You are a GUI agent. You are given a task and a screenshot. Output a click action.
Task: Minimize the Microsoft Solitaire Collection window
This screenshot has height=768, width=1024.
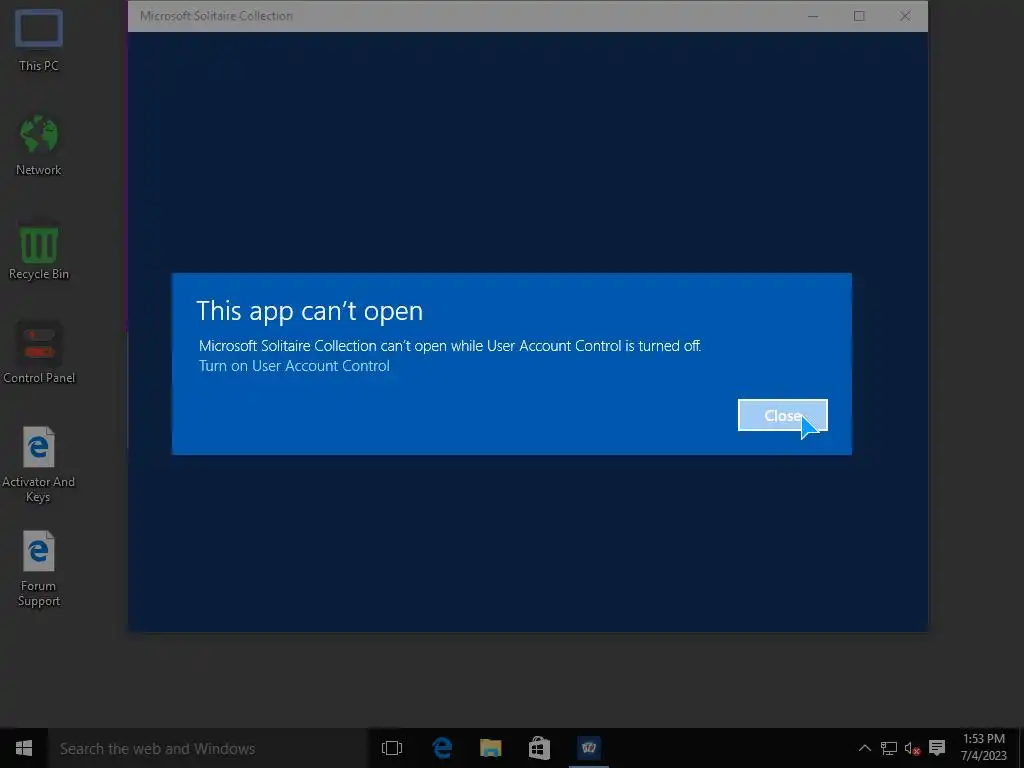point(813,16)
